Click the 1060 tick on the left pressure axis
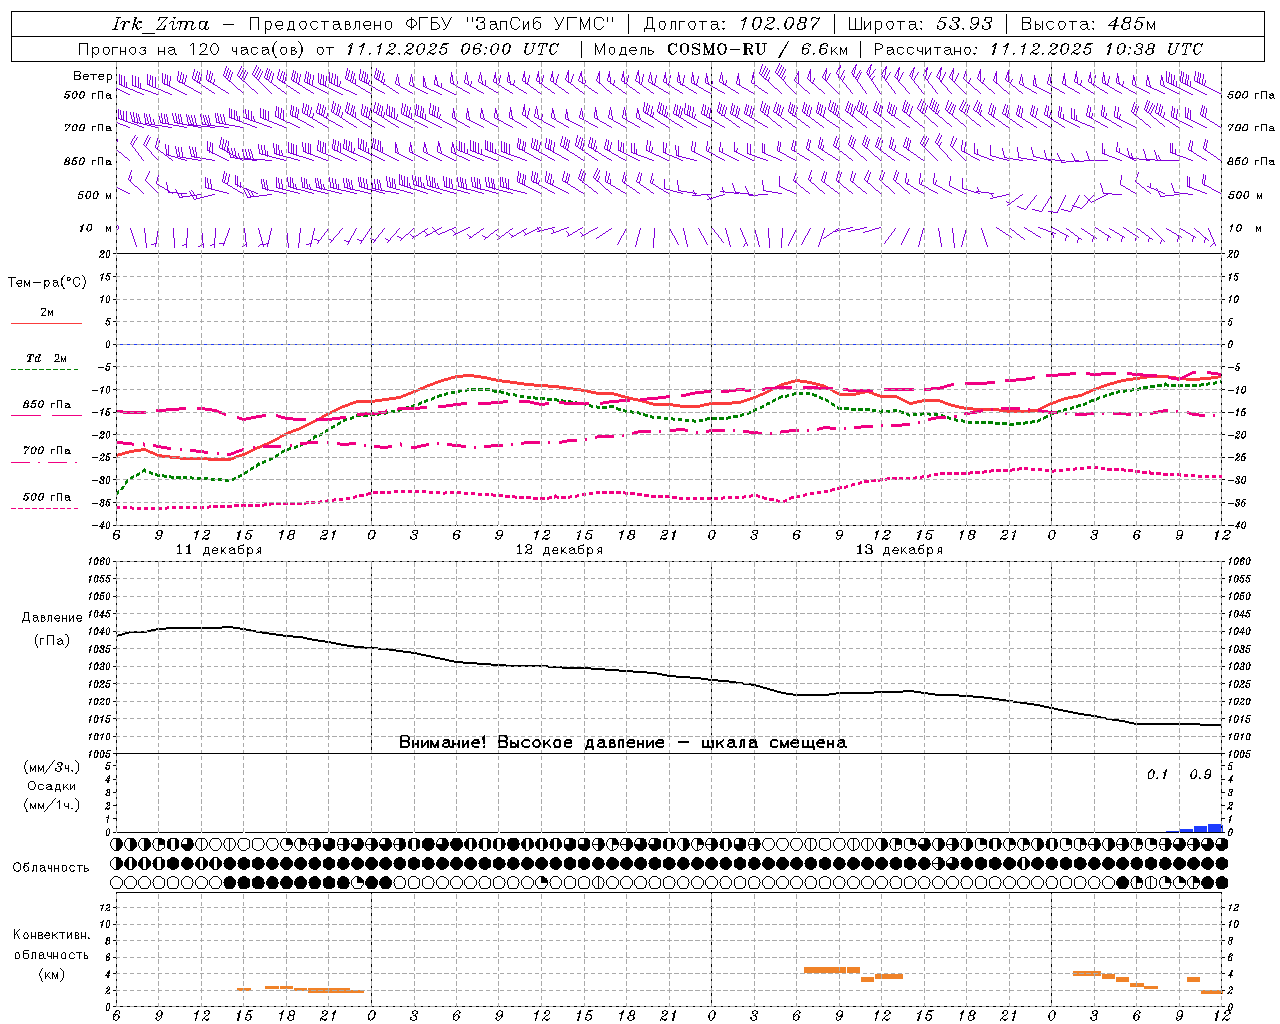This screenshot has height=1024, width=1280. click(100, 562)
